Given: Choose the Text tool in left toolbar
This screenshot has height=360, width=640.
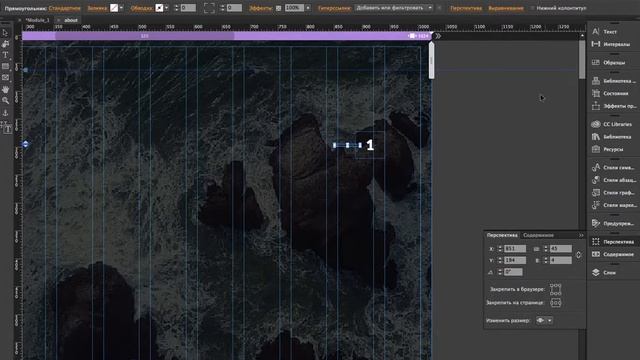Looking at the screenshot, I should coord(5,55).
